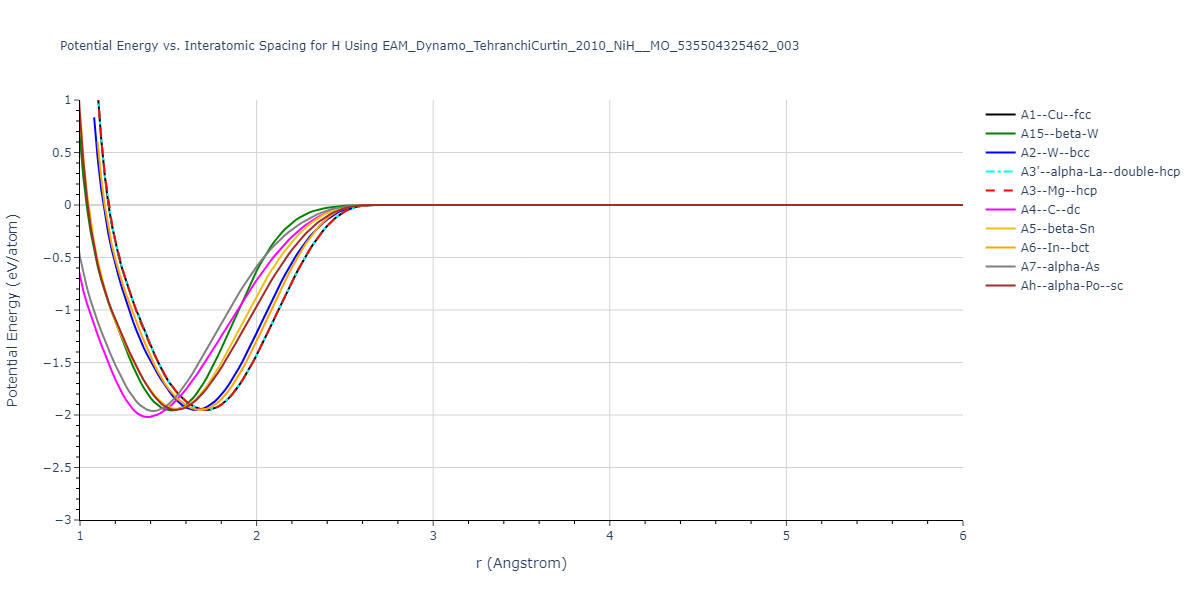Click y-axis tick label 0.5

[60, 153]
